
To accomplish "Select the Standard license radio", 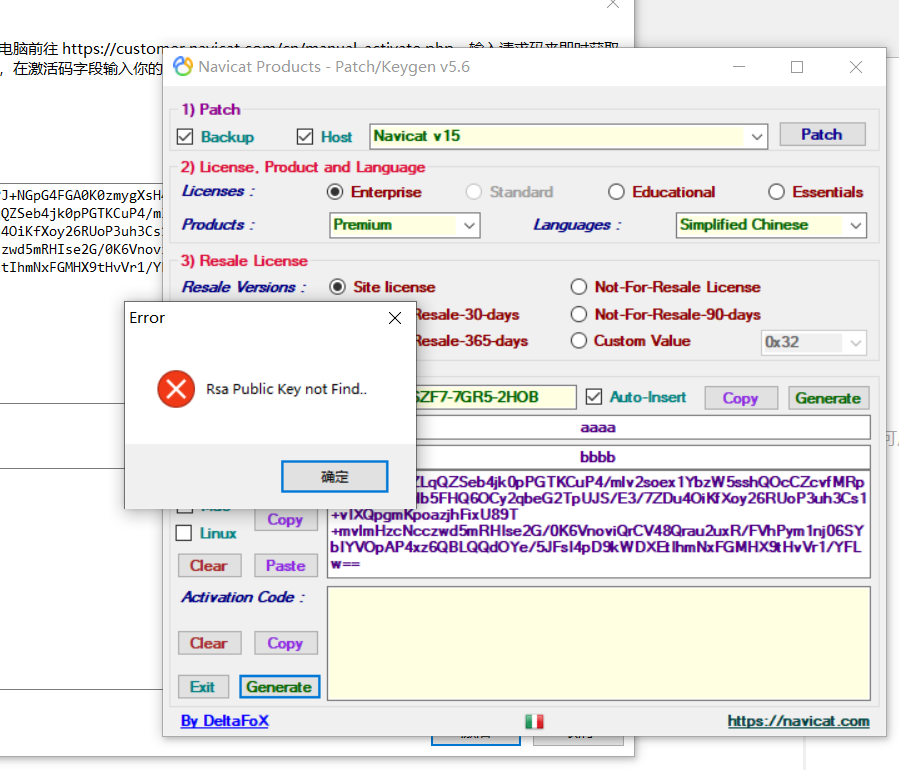I will point(474,191).
